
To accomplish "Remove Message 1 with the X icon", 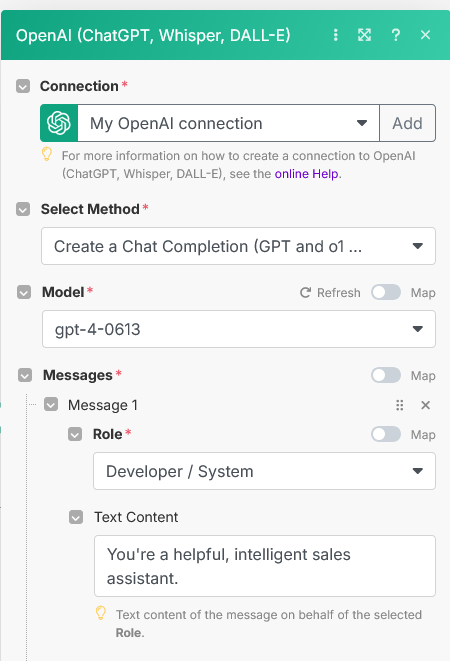I will coord(426,405).
